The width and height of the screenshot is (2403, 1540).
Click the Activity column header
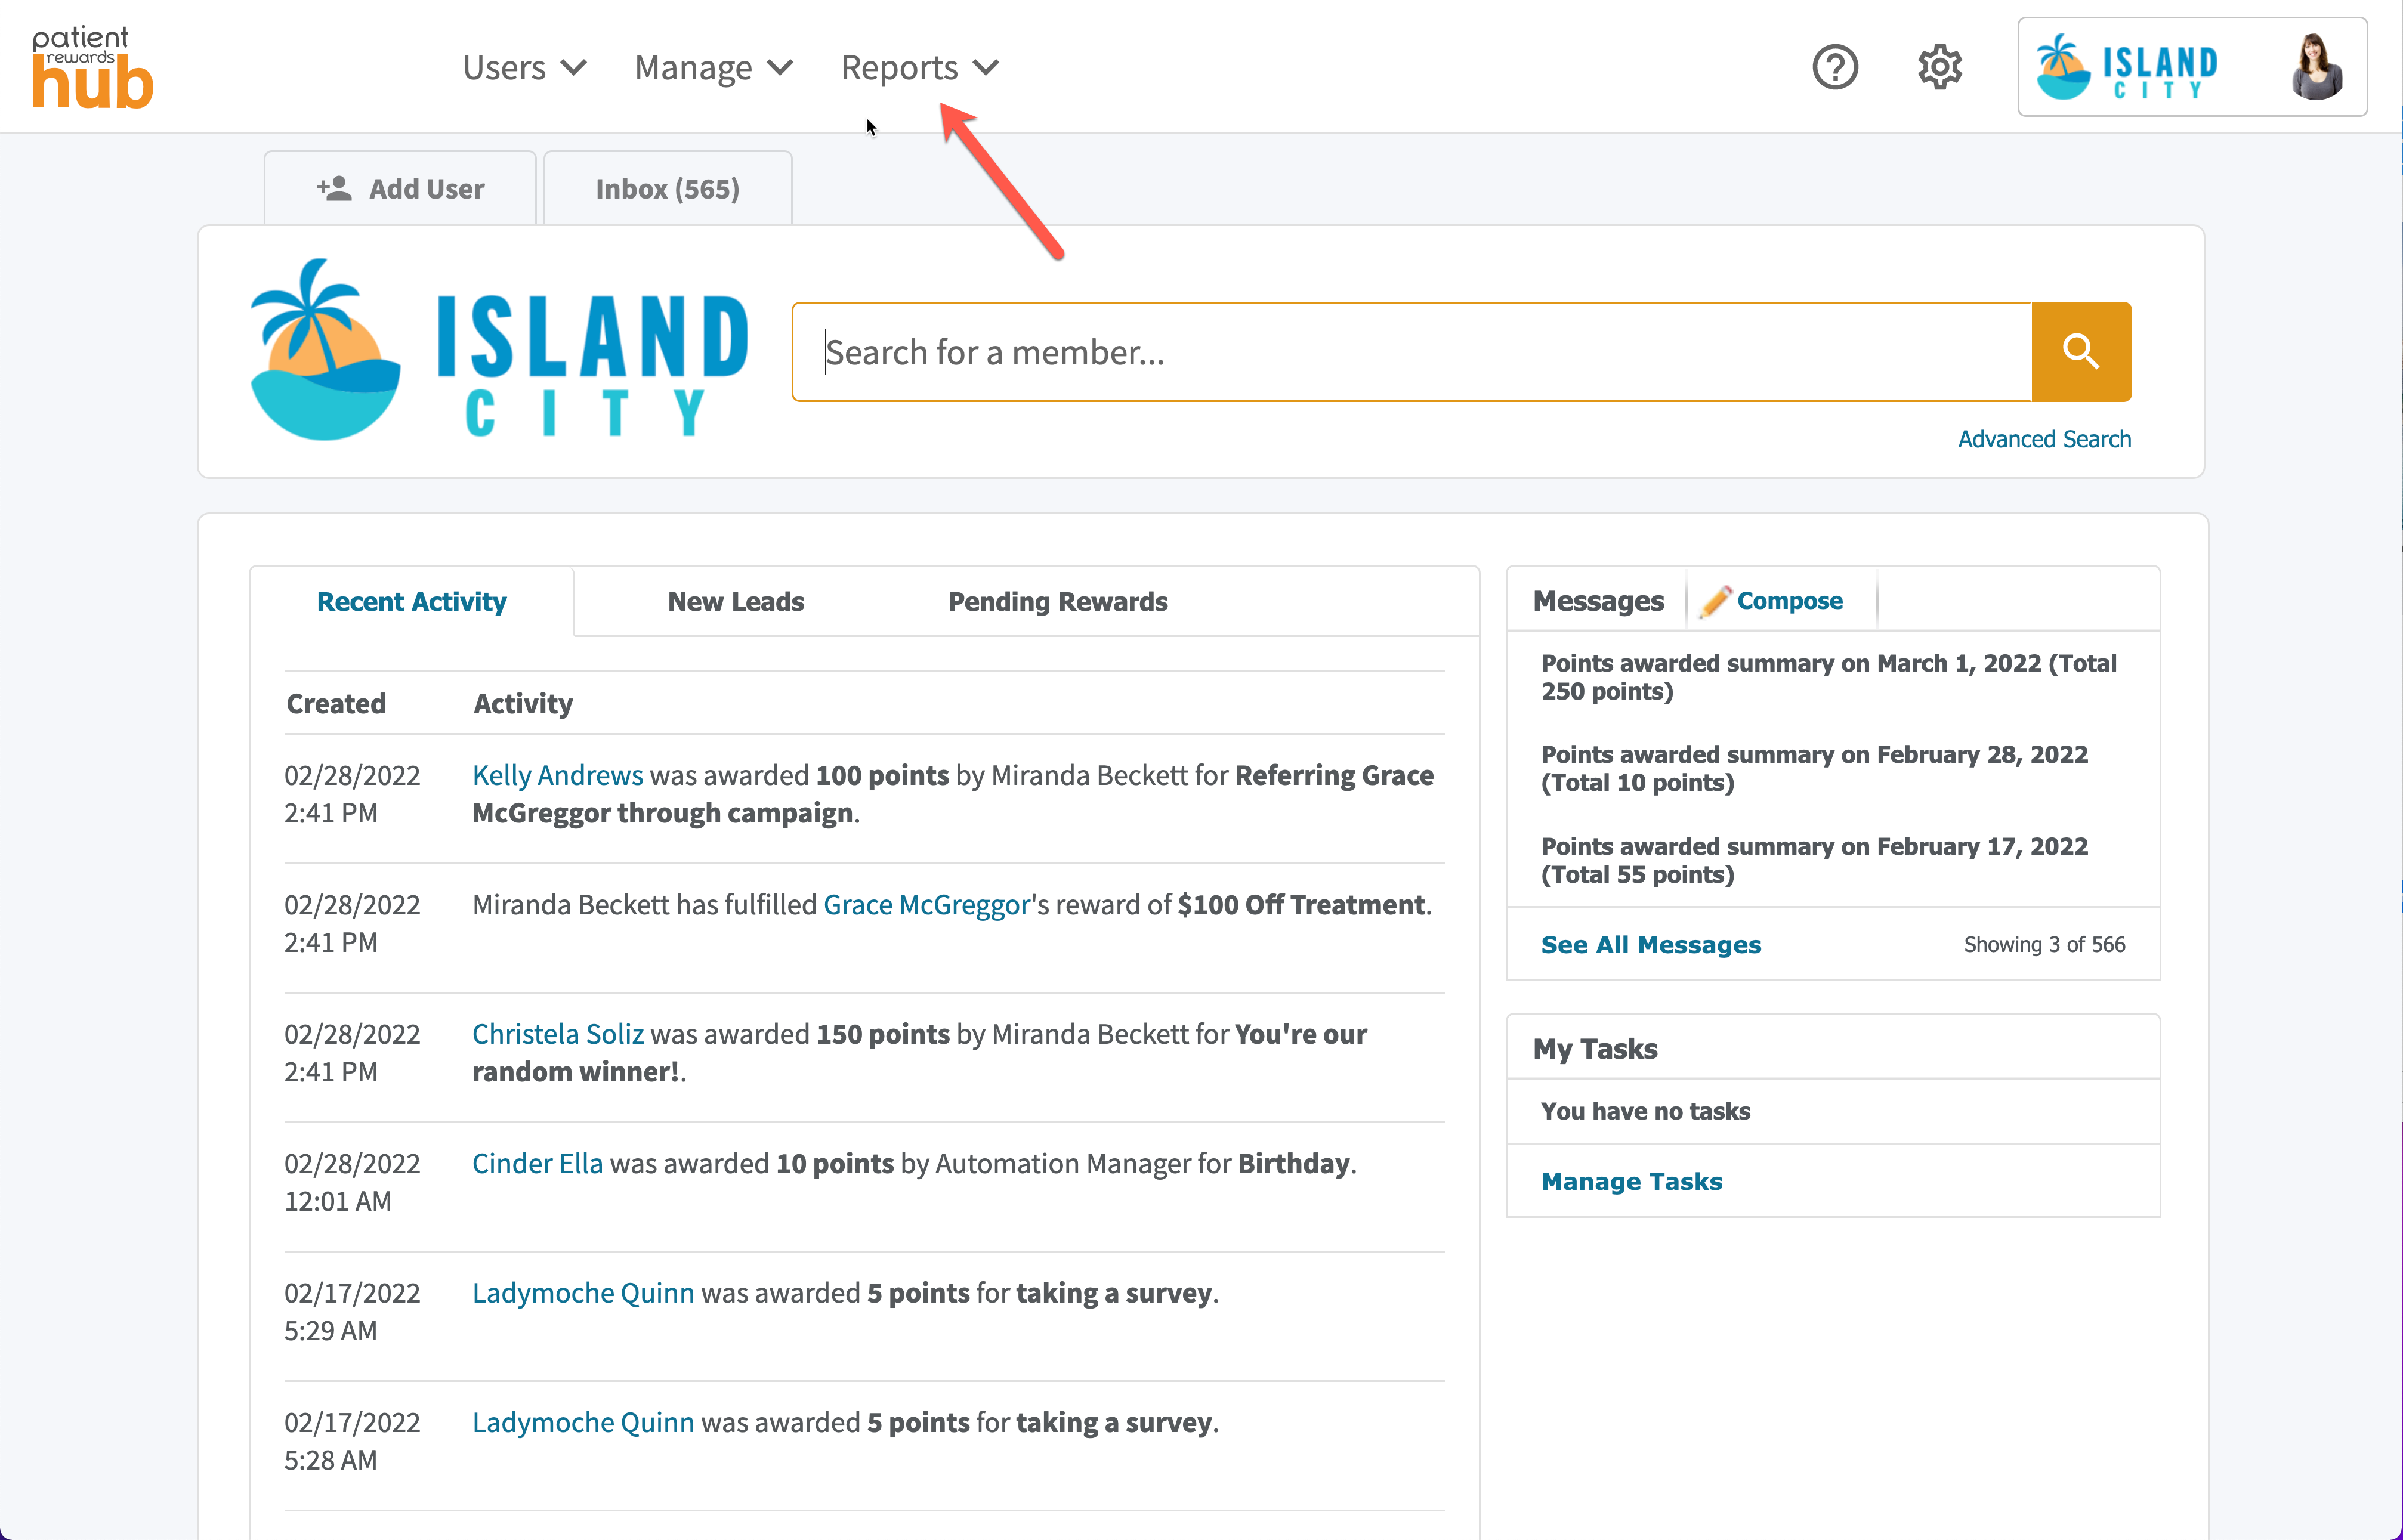523,704
